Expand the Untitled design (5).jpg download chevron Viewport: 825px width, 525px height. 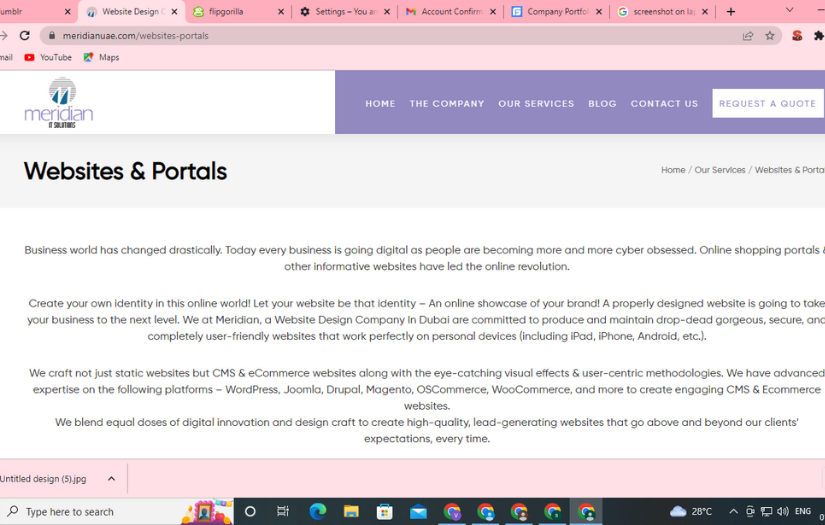point(111,479)
